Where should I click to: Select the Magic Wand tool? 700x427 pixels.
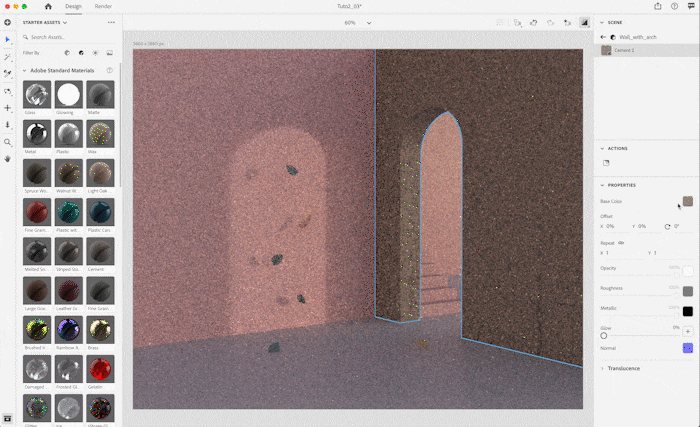tap(8, 57)
